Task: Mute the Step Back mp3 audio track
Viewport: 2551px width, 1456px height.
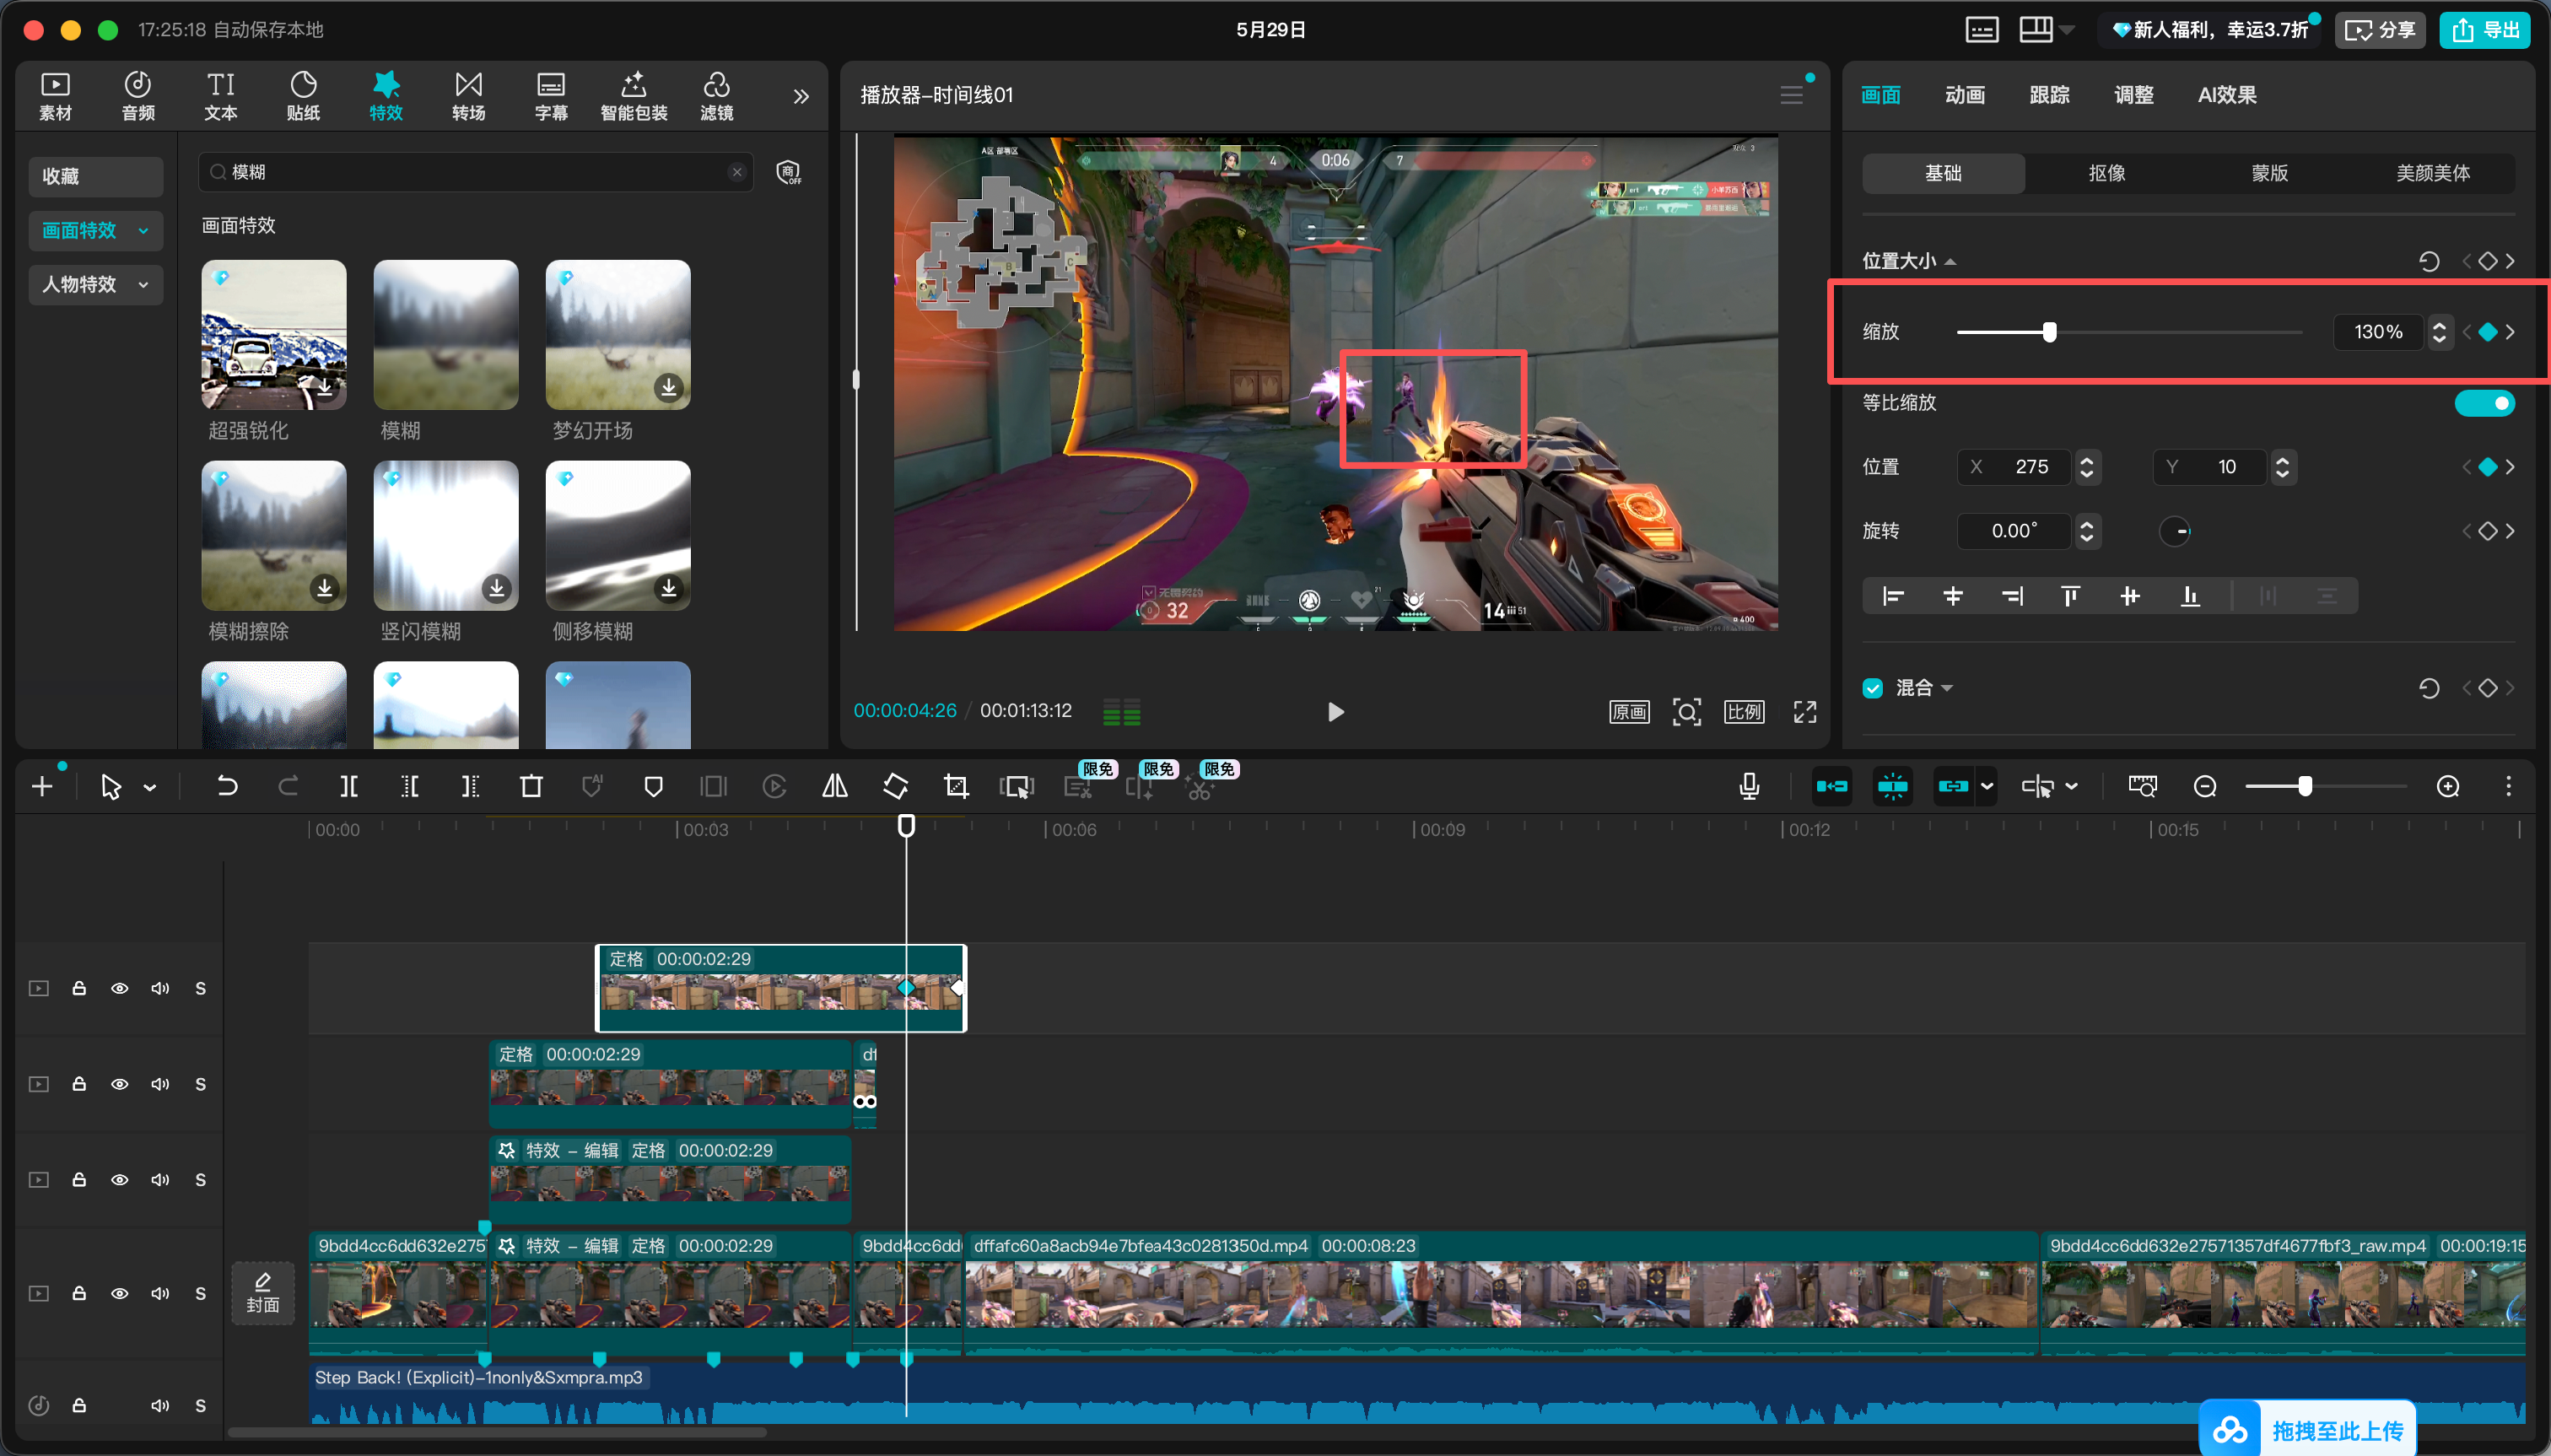Action: (x=160, y=1406)
